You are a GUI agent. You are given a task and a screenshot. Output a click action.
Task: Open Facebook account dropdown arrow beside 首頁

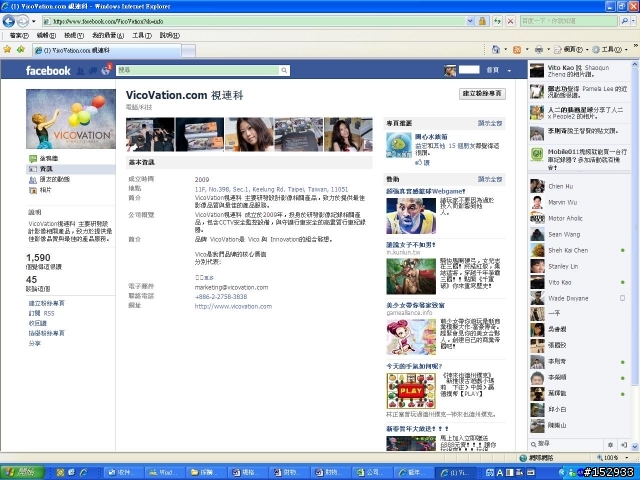(509, 71)
